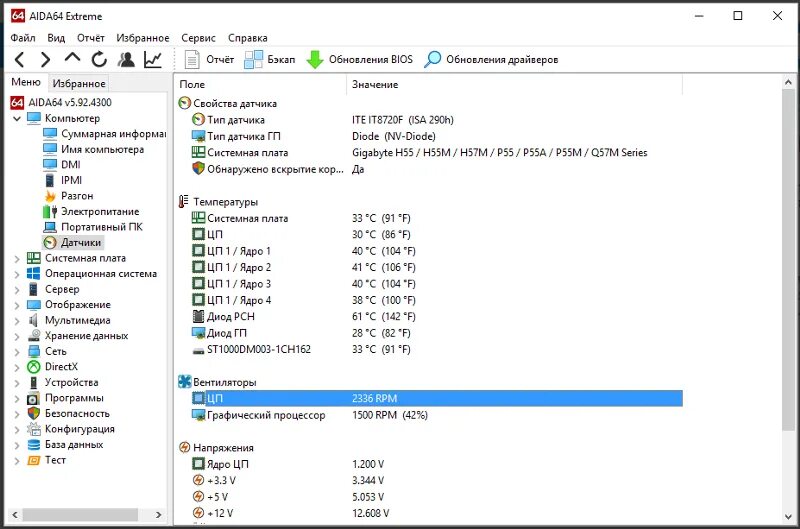Expand the Системная плата tree node
The image size is (800, 529).
point(17,259)
